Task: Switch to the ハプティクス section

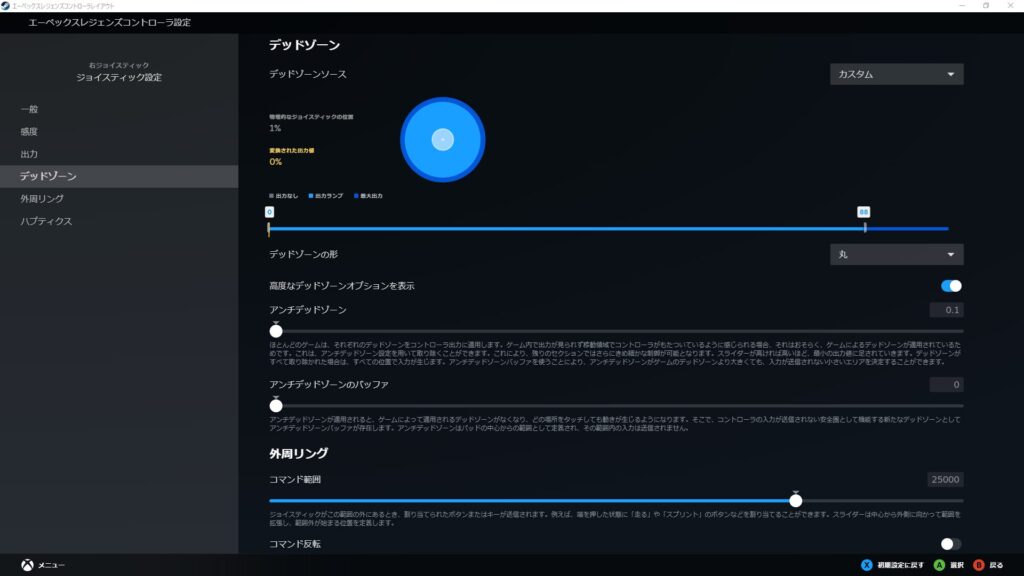Action: (47, 222)
